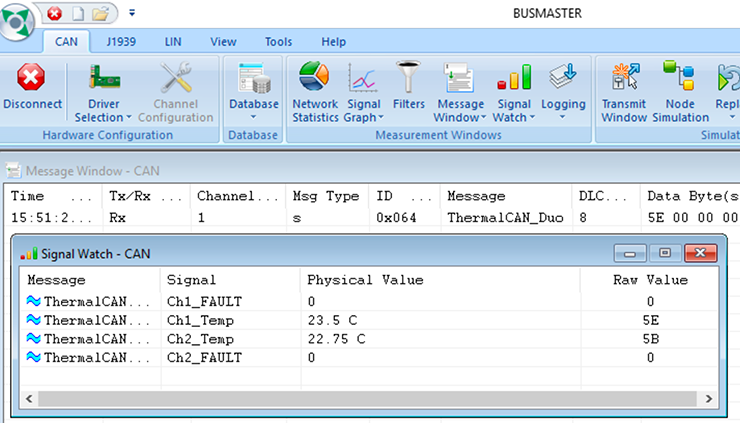Click Signal Watch scrollbar right arrow
The image size is (740, 423).
pyautogui.click(x=708, y=398)
